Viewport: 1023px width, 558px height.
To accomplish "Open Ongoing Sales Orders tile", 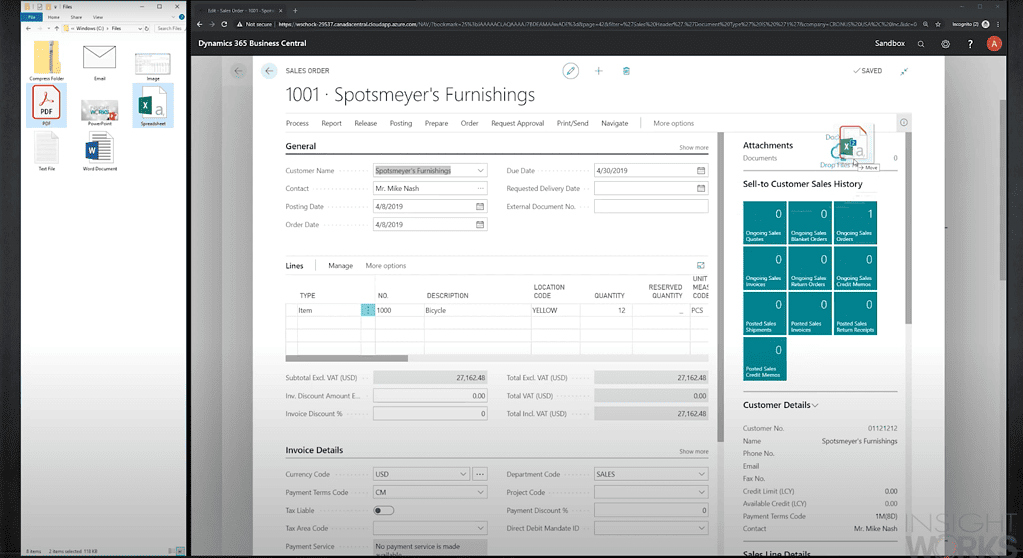I will coord(855,223).
